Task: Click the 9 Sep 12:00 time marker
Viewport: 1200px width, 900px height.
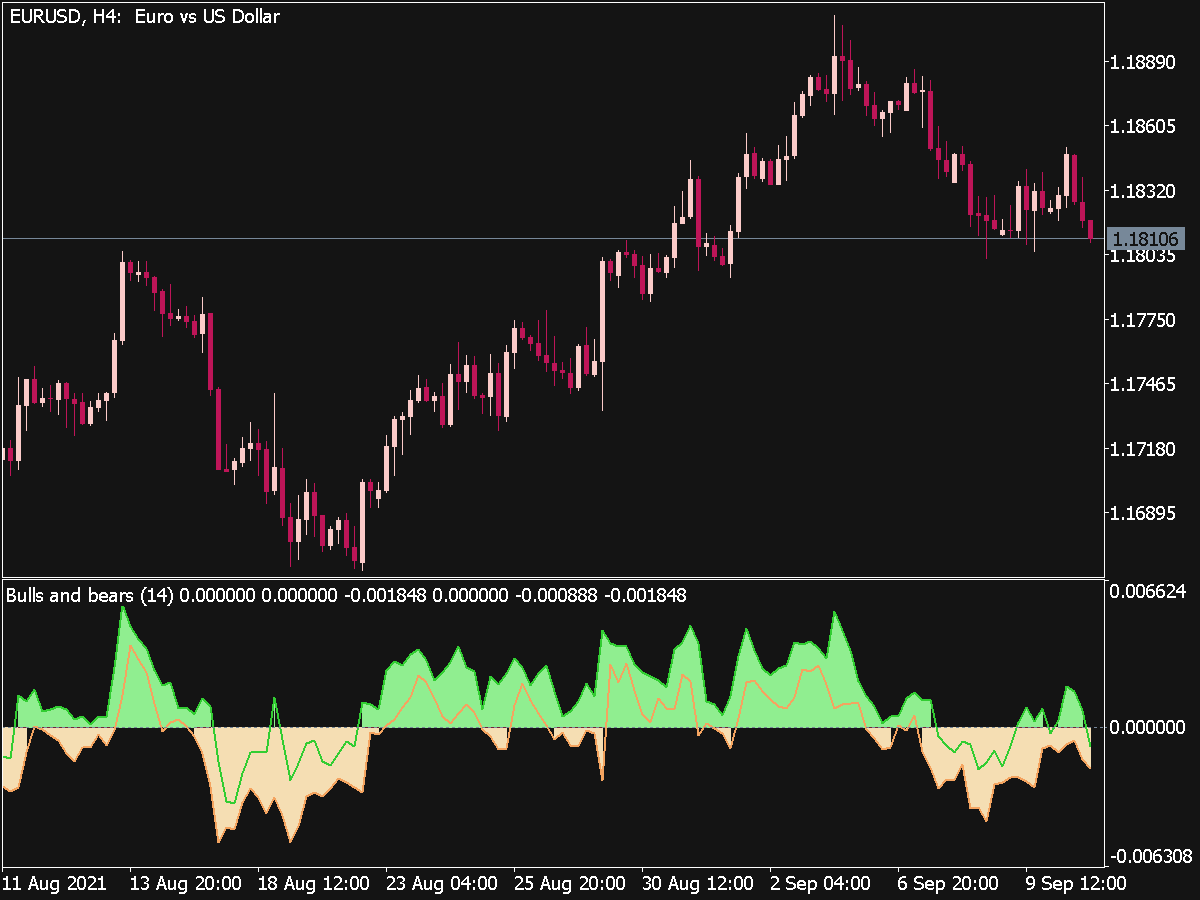Action: pyautogui.click(x=1078, y=884)
